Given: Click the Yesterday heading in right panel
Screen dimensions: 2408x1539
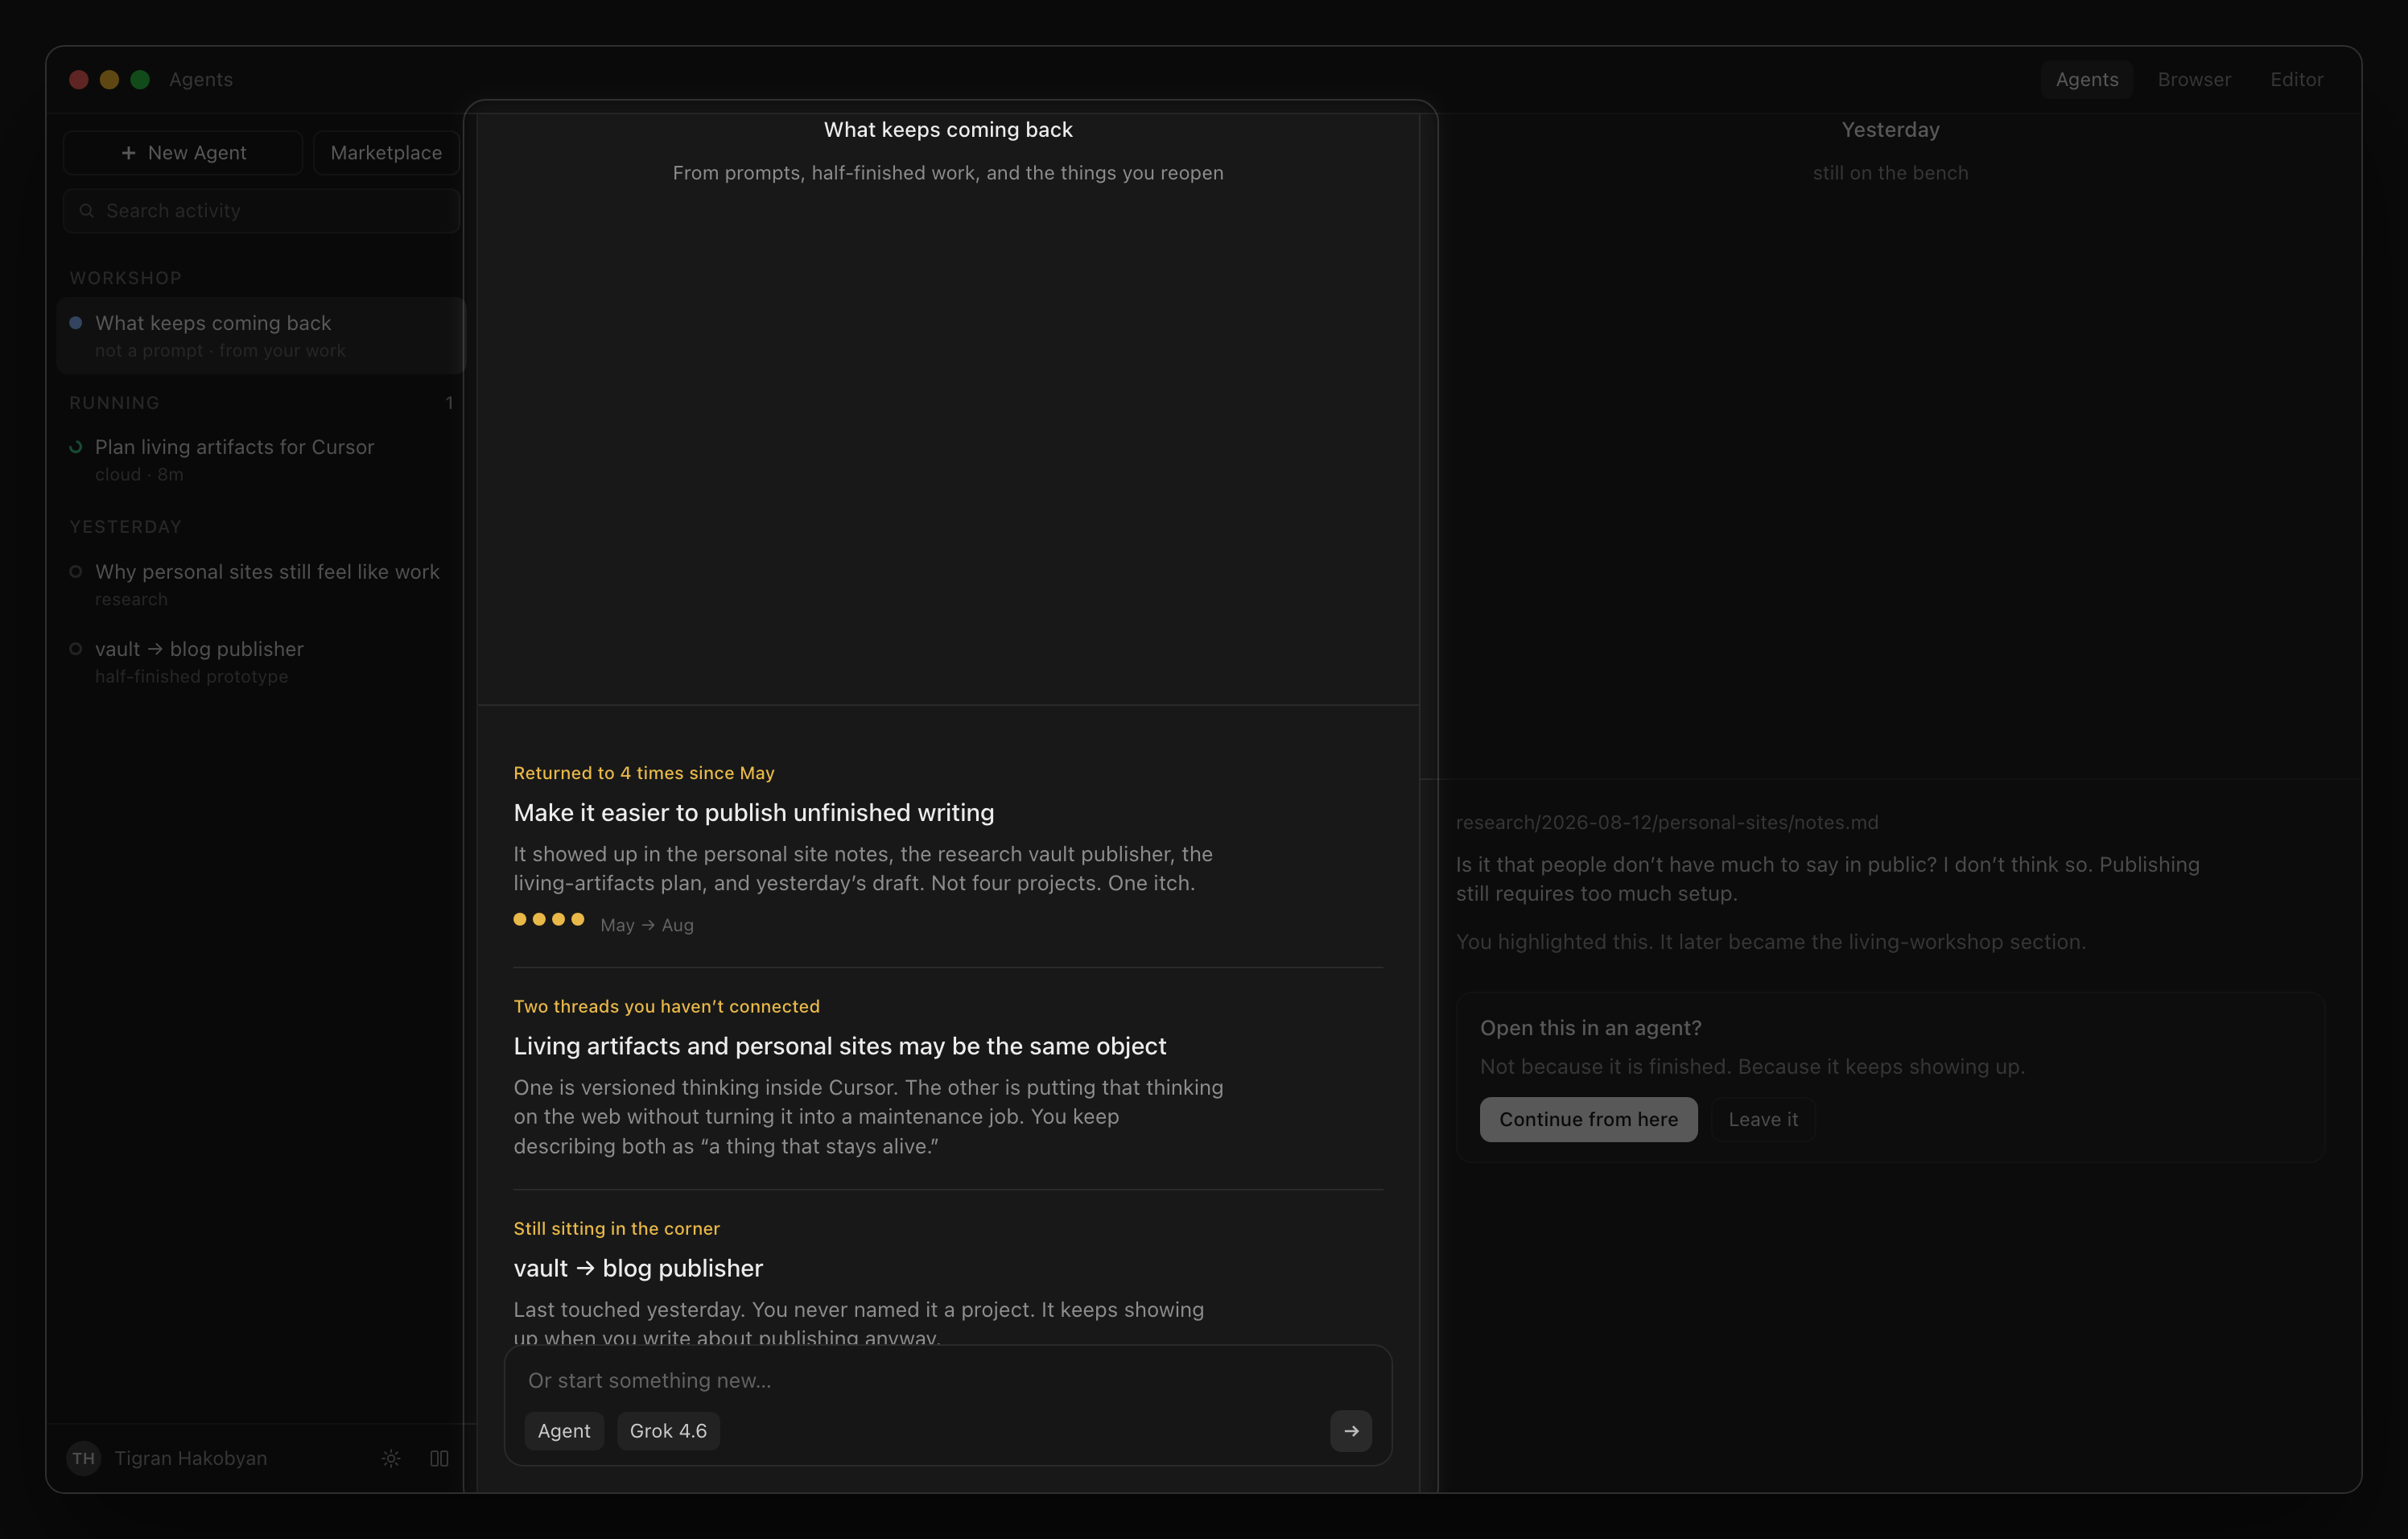Looking at the screenshot, I should tap(1890, 130).
